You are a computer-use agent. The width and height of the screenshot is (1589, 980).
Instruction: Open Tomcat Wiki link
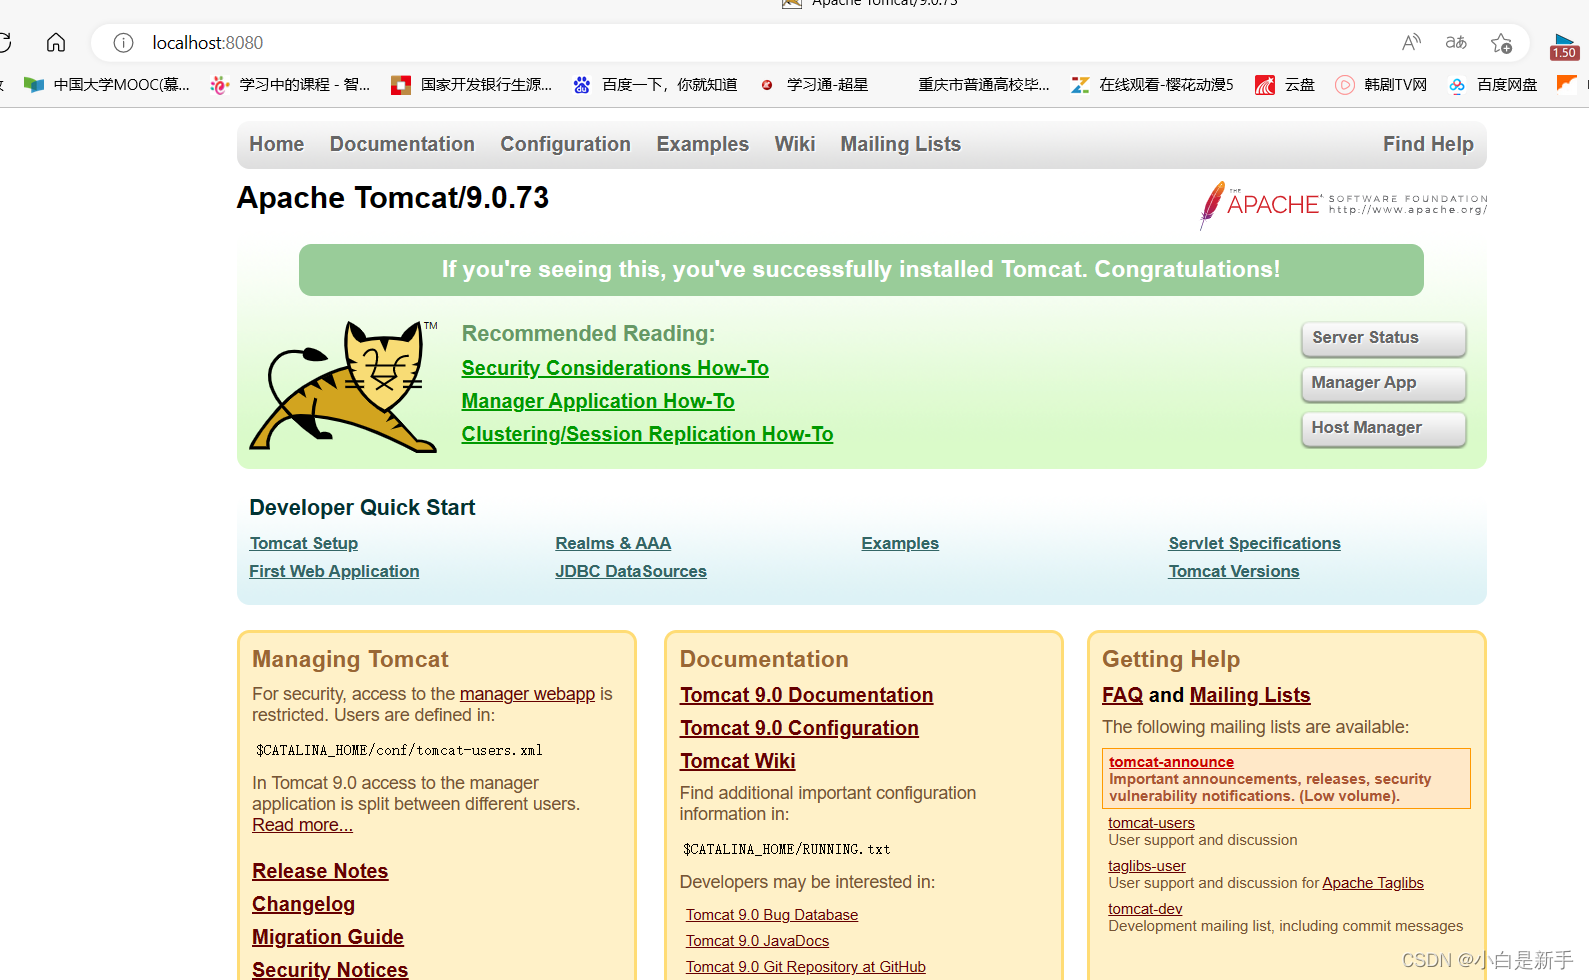click(x=738, y=761)
